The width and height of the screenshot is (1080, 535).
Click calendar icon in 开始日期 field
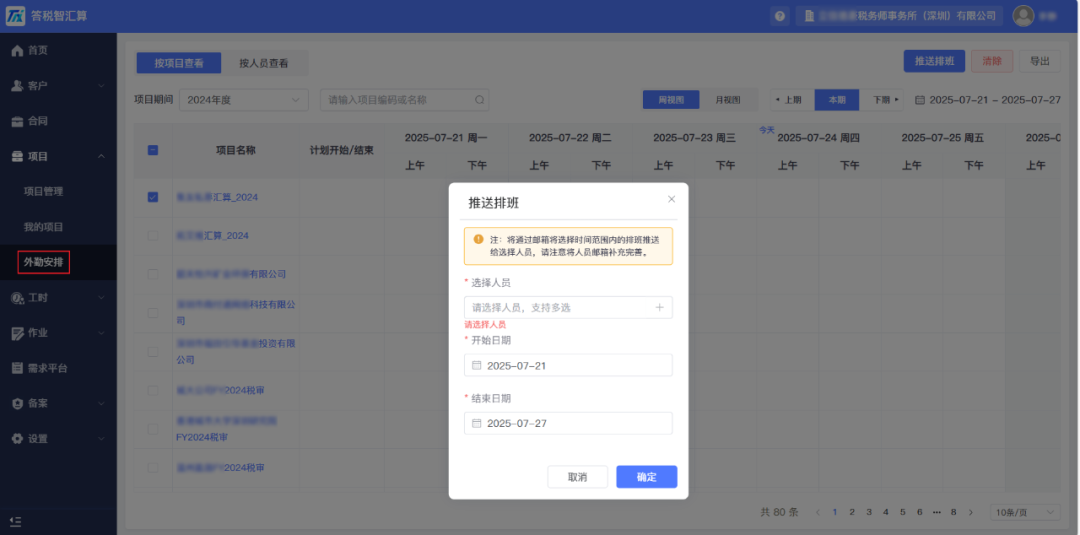pyautogui.click(x=477, y=366)
